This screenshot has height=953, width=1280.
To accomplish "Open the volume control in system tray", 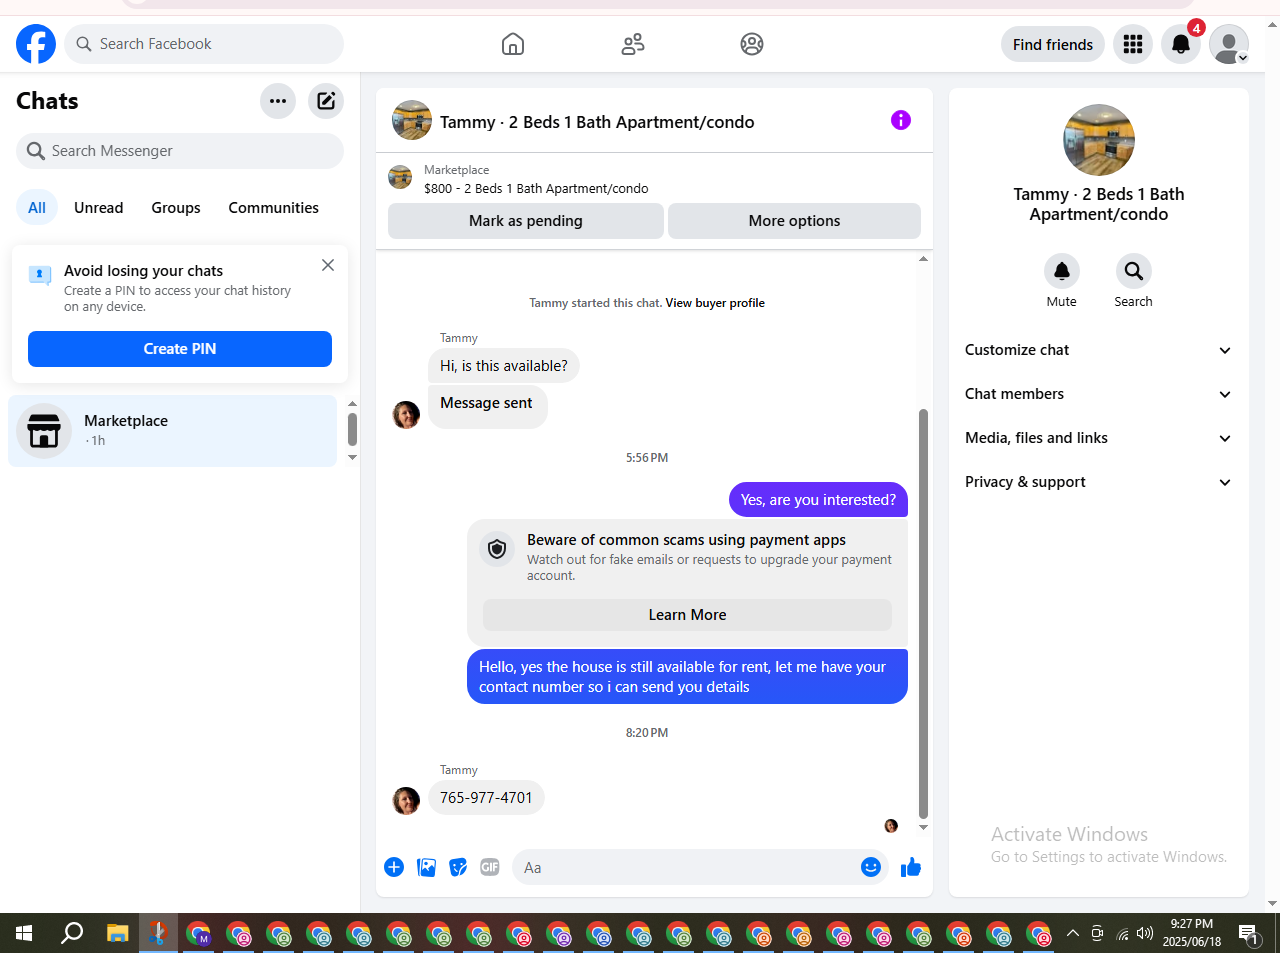I will [x=1145, y=933].
